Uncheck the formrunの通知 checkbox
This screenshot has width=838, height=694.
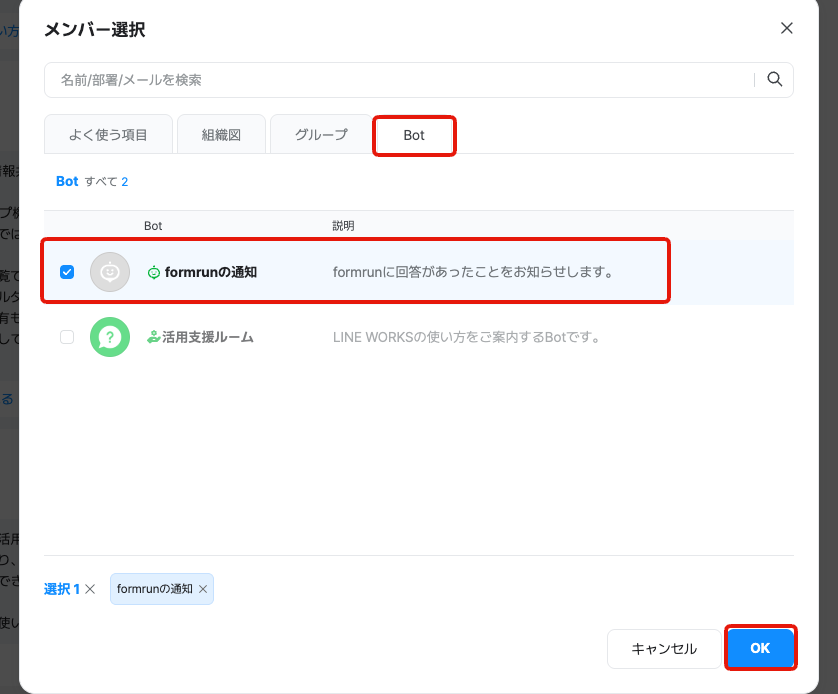67,272
